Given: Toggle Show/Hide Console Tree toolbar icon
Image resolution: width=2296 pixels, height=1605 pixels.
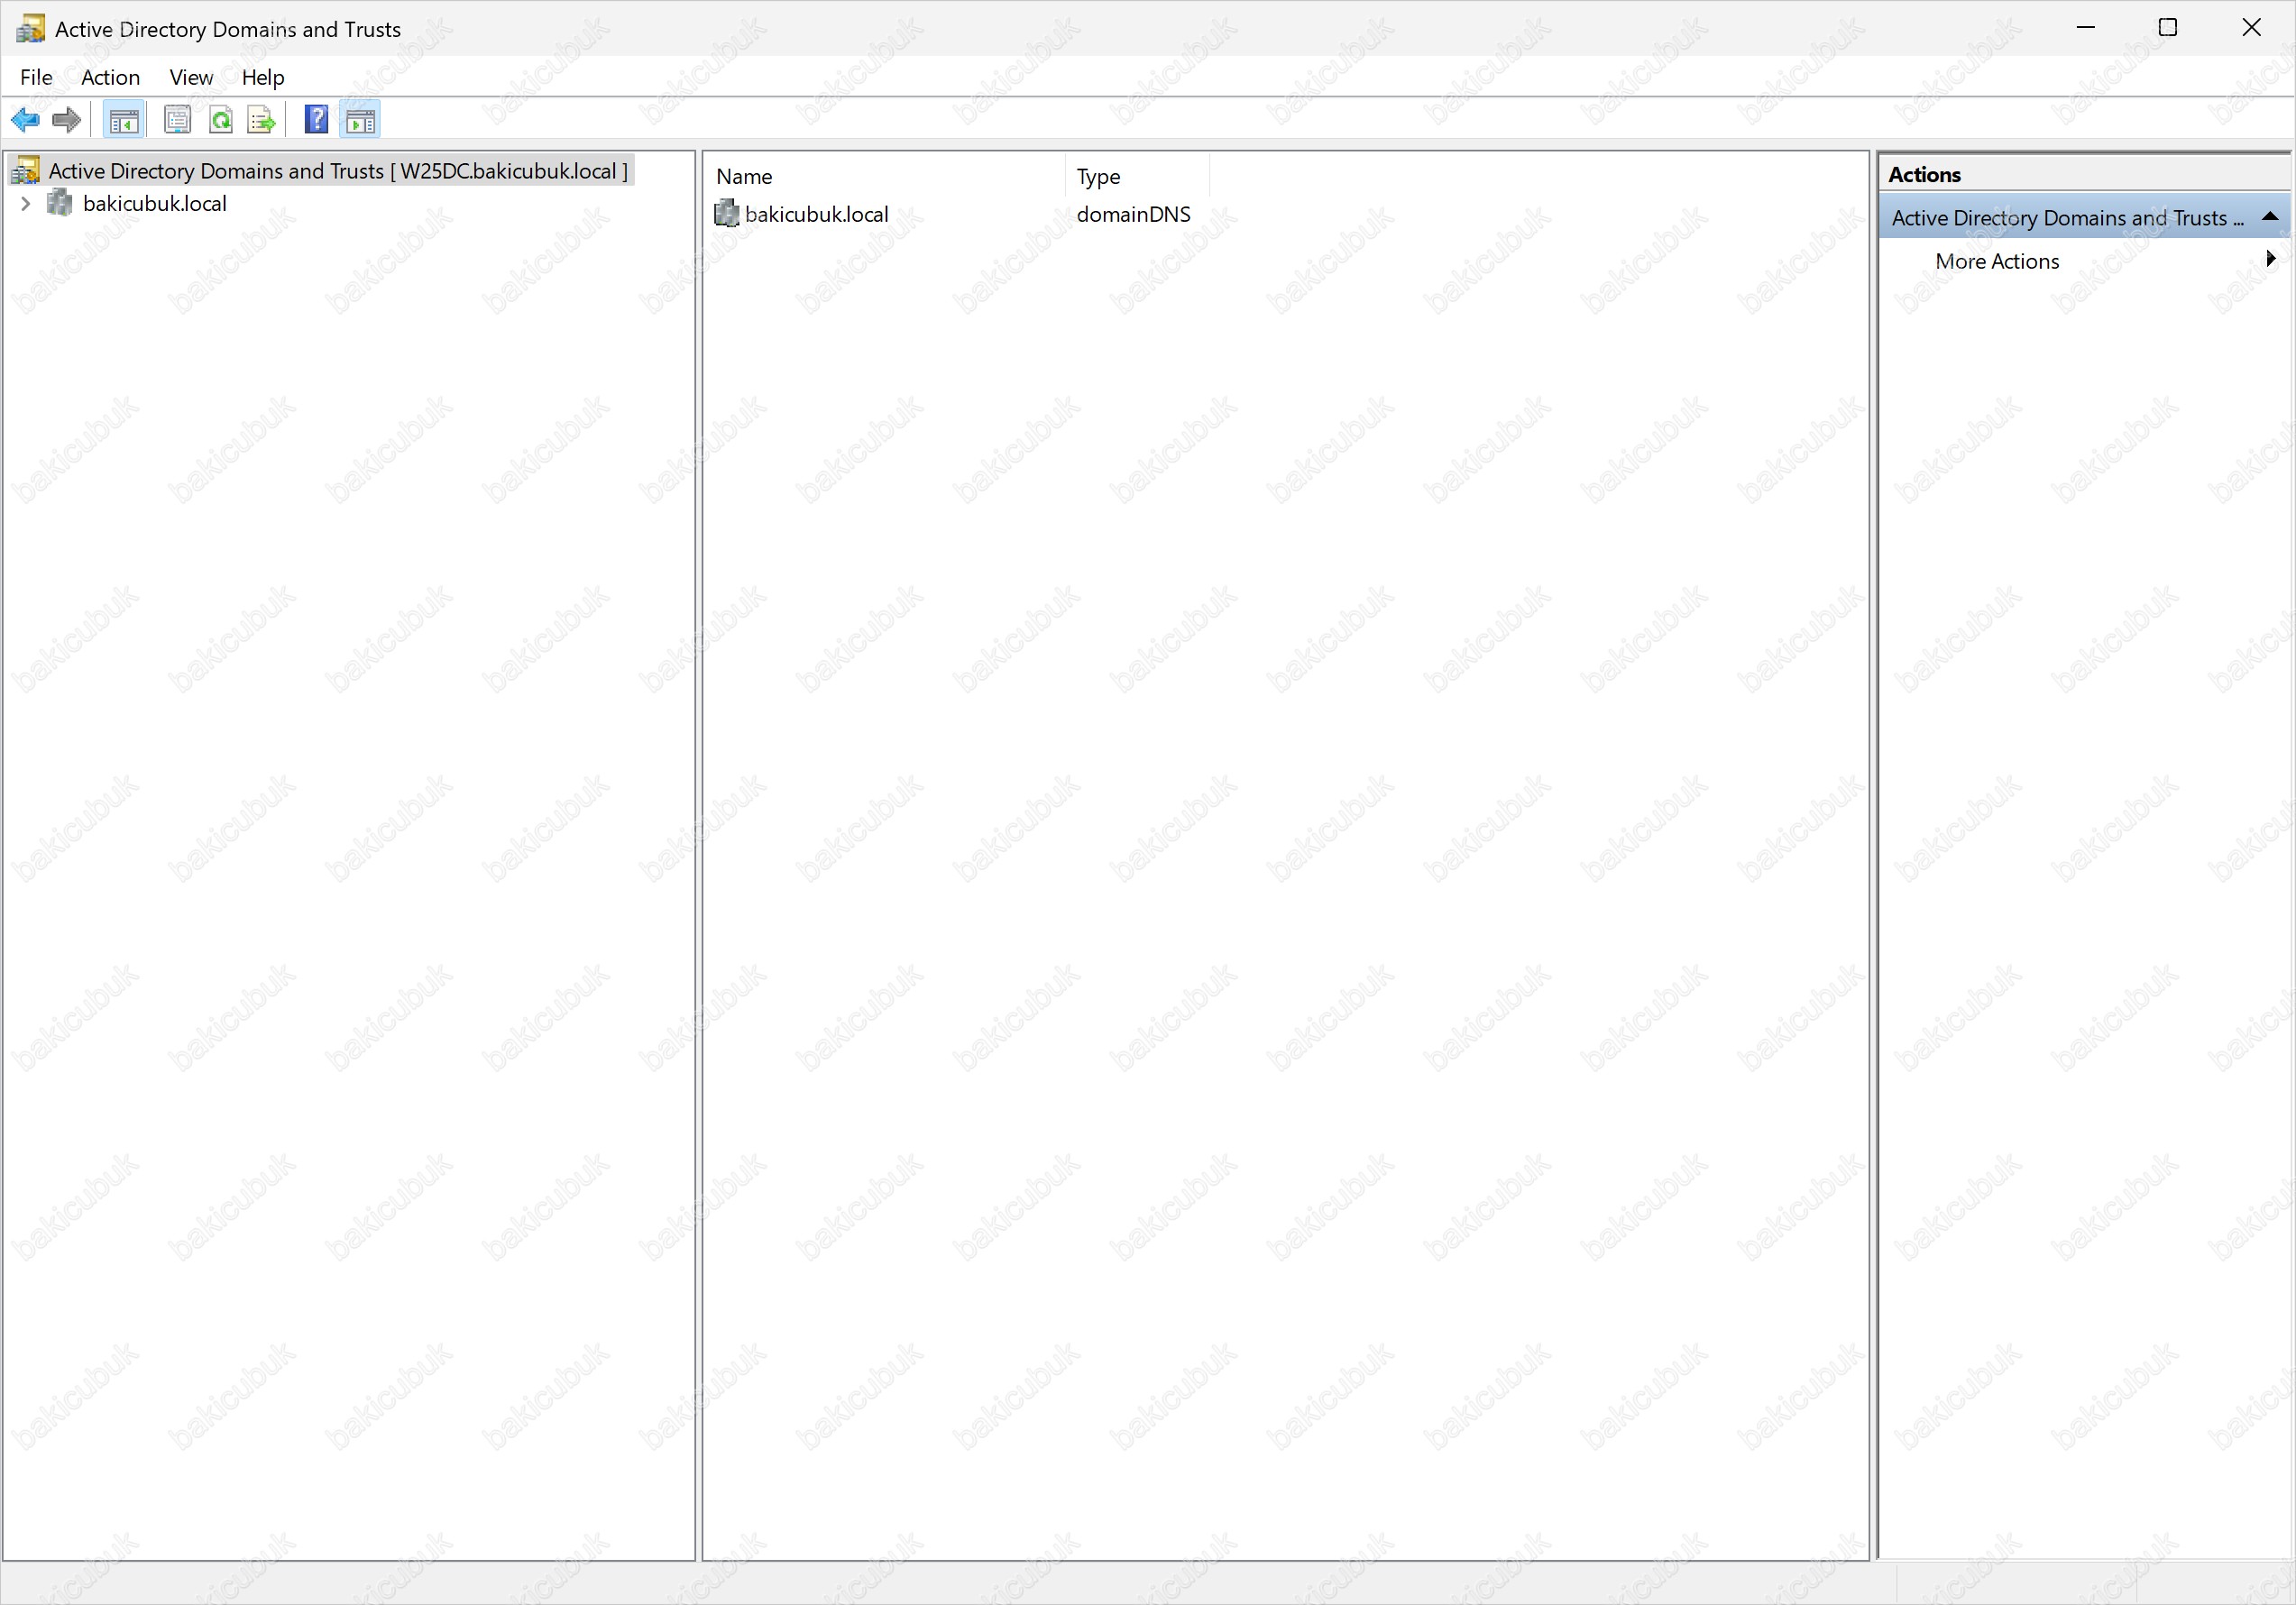Looking at the screenshot, I should pyautogui.click(x=124, y=121).
